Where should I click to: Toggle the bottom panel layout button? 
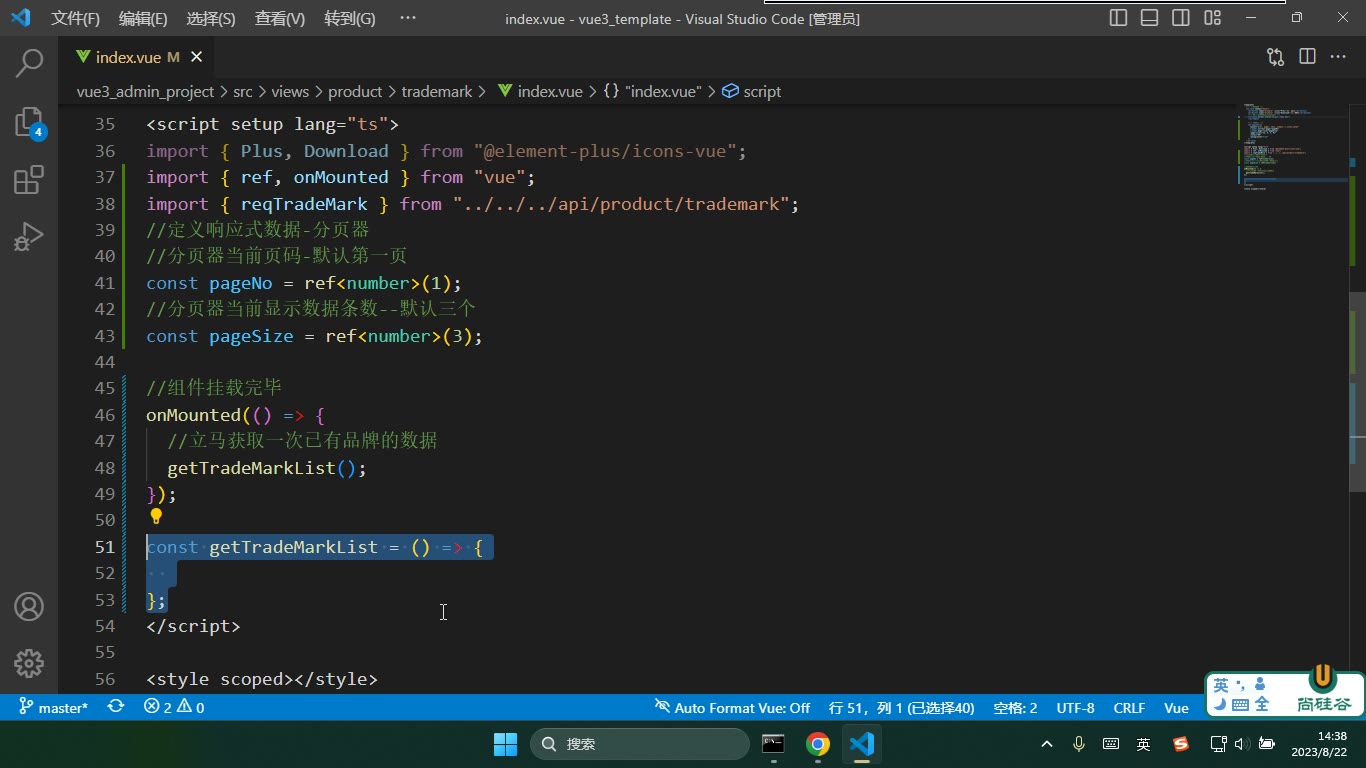coord(1150,18)
